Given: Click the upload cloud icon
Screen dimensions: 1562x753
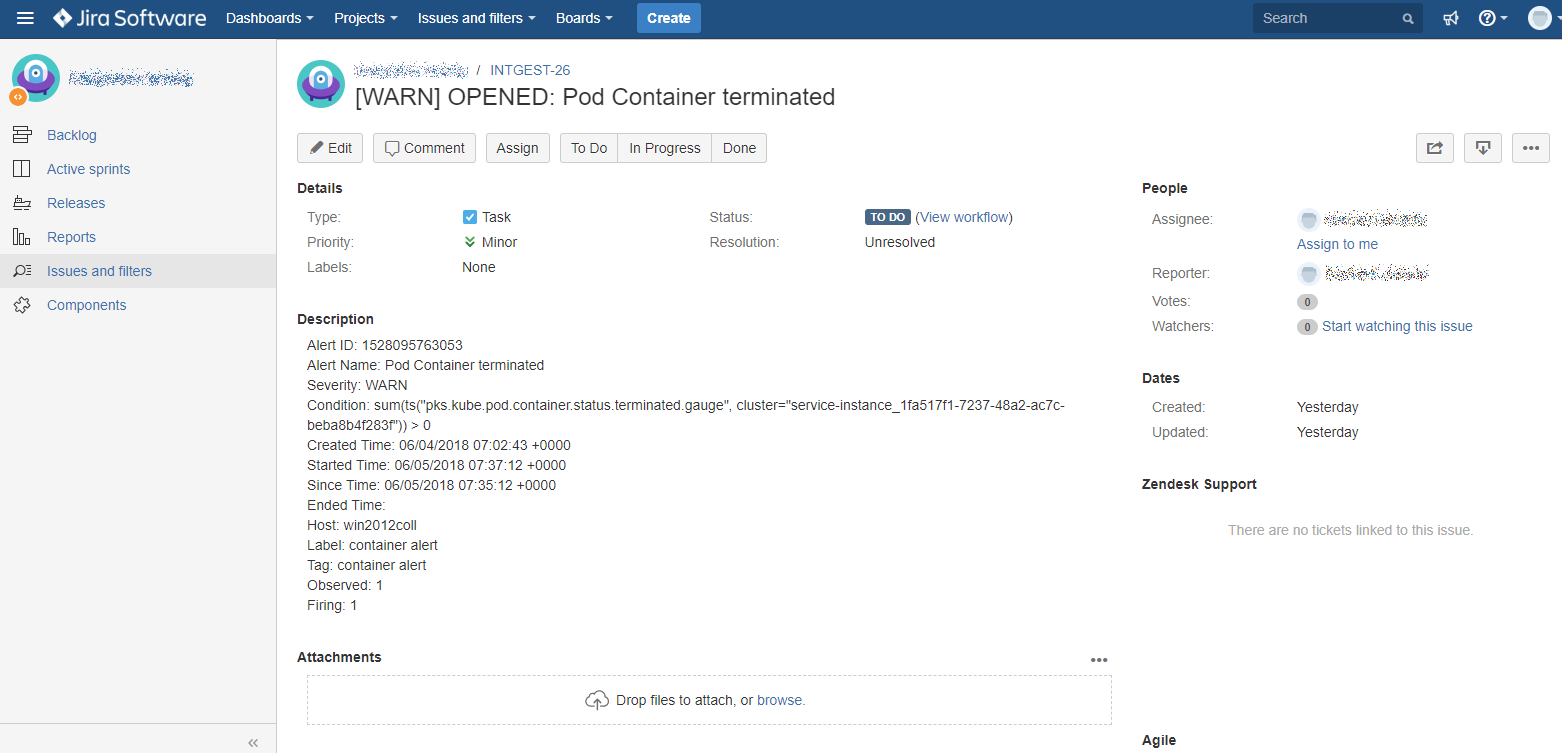Looking at the screenshot, I should pyautogui.click(x=597, y=700).
